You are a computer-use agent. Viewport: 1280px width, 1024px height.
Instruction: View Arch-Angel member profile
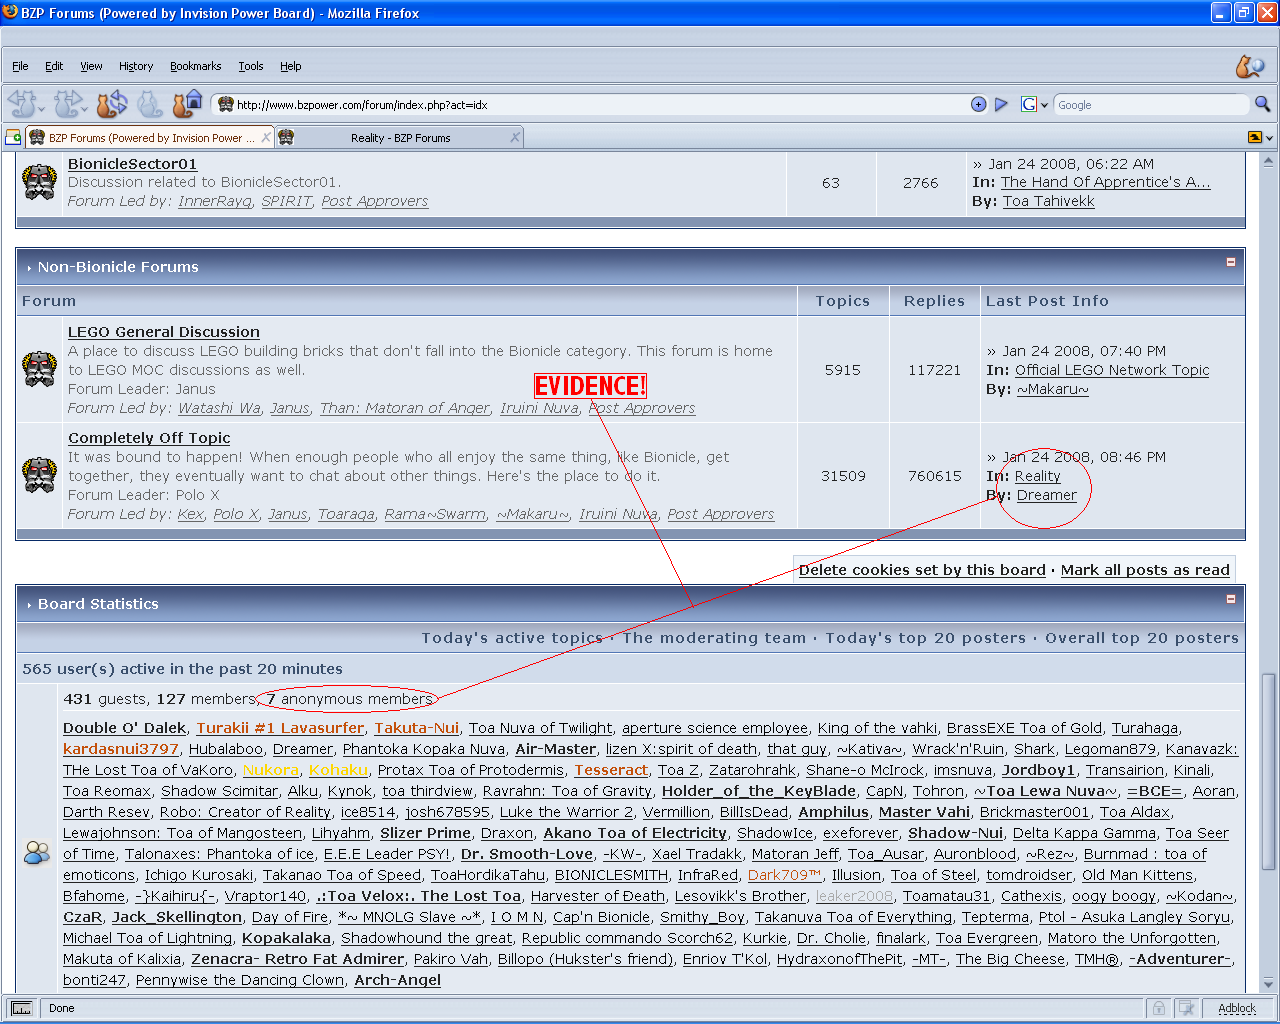coord(397,980)
